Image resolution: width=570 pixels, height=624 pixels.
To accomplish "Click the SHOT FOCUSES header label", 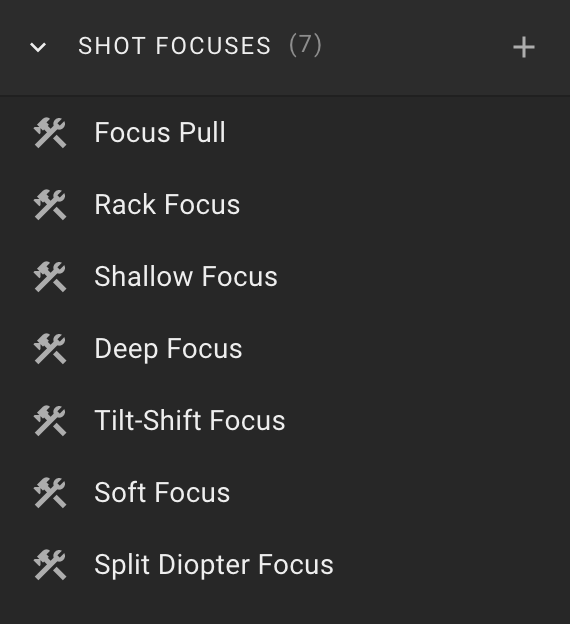I will coord(174,46).
